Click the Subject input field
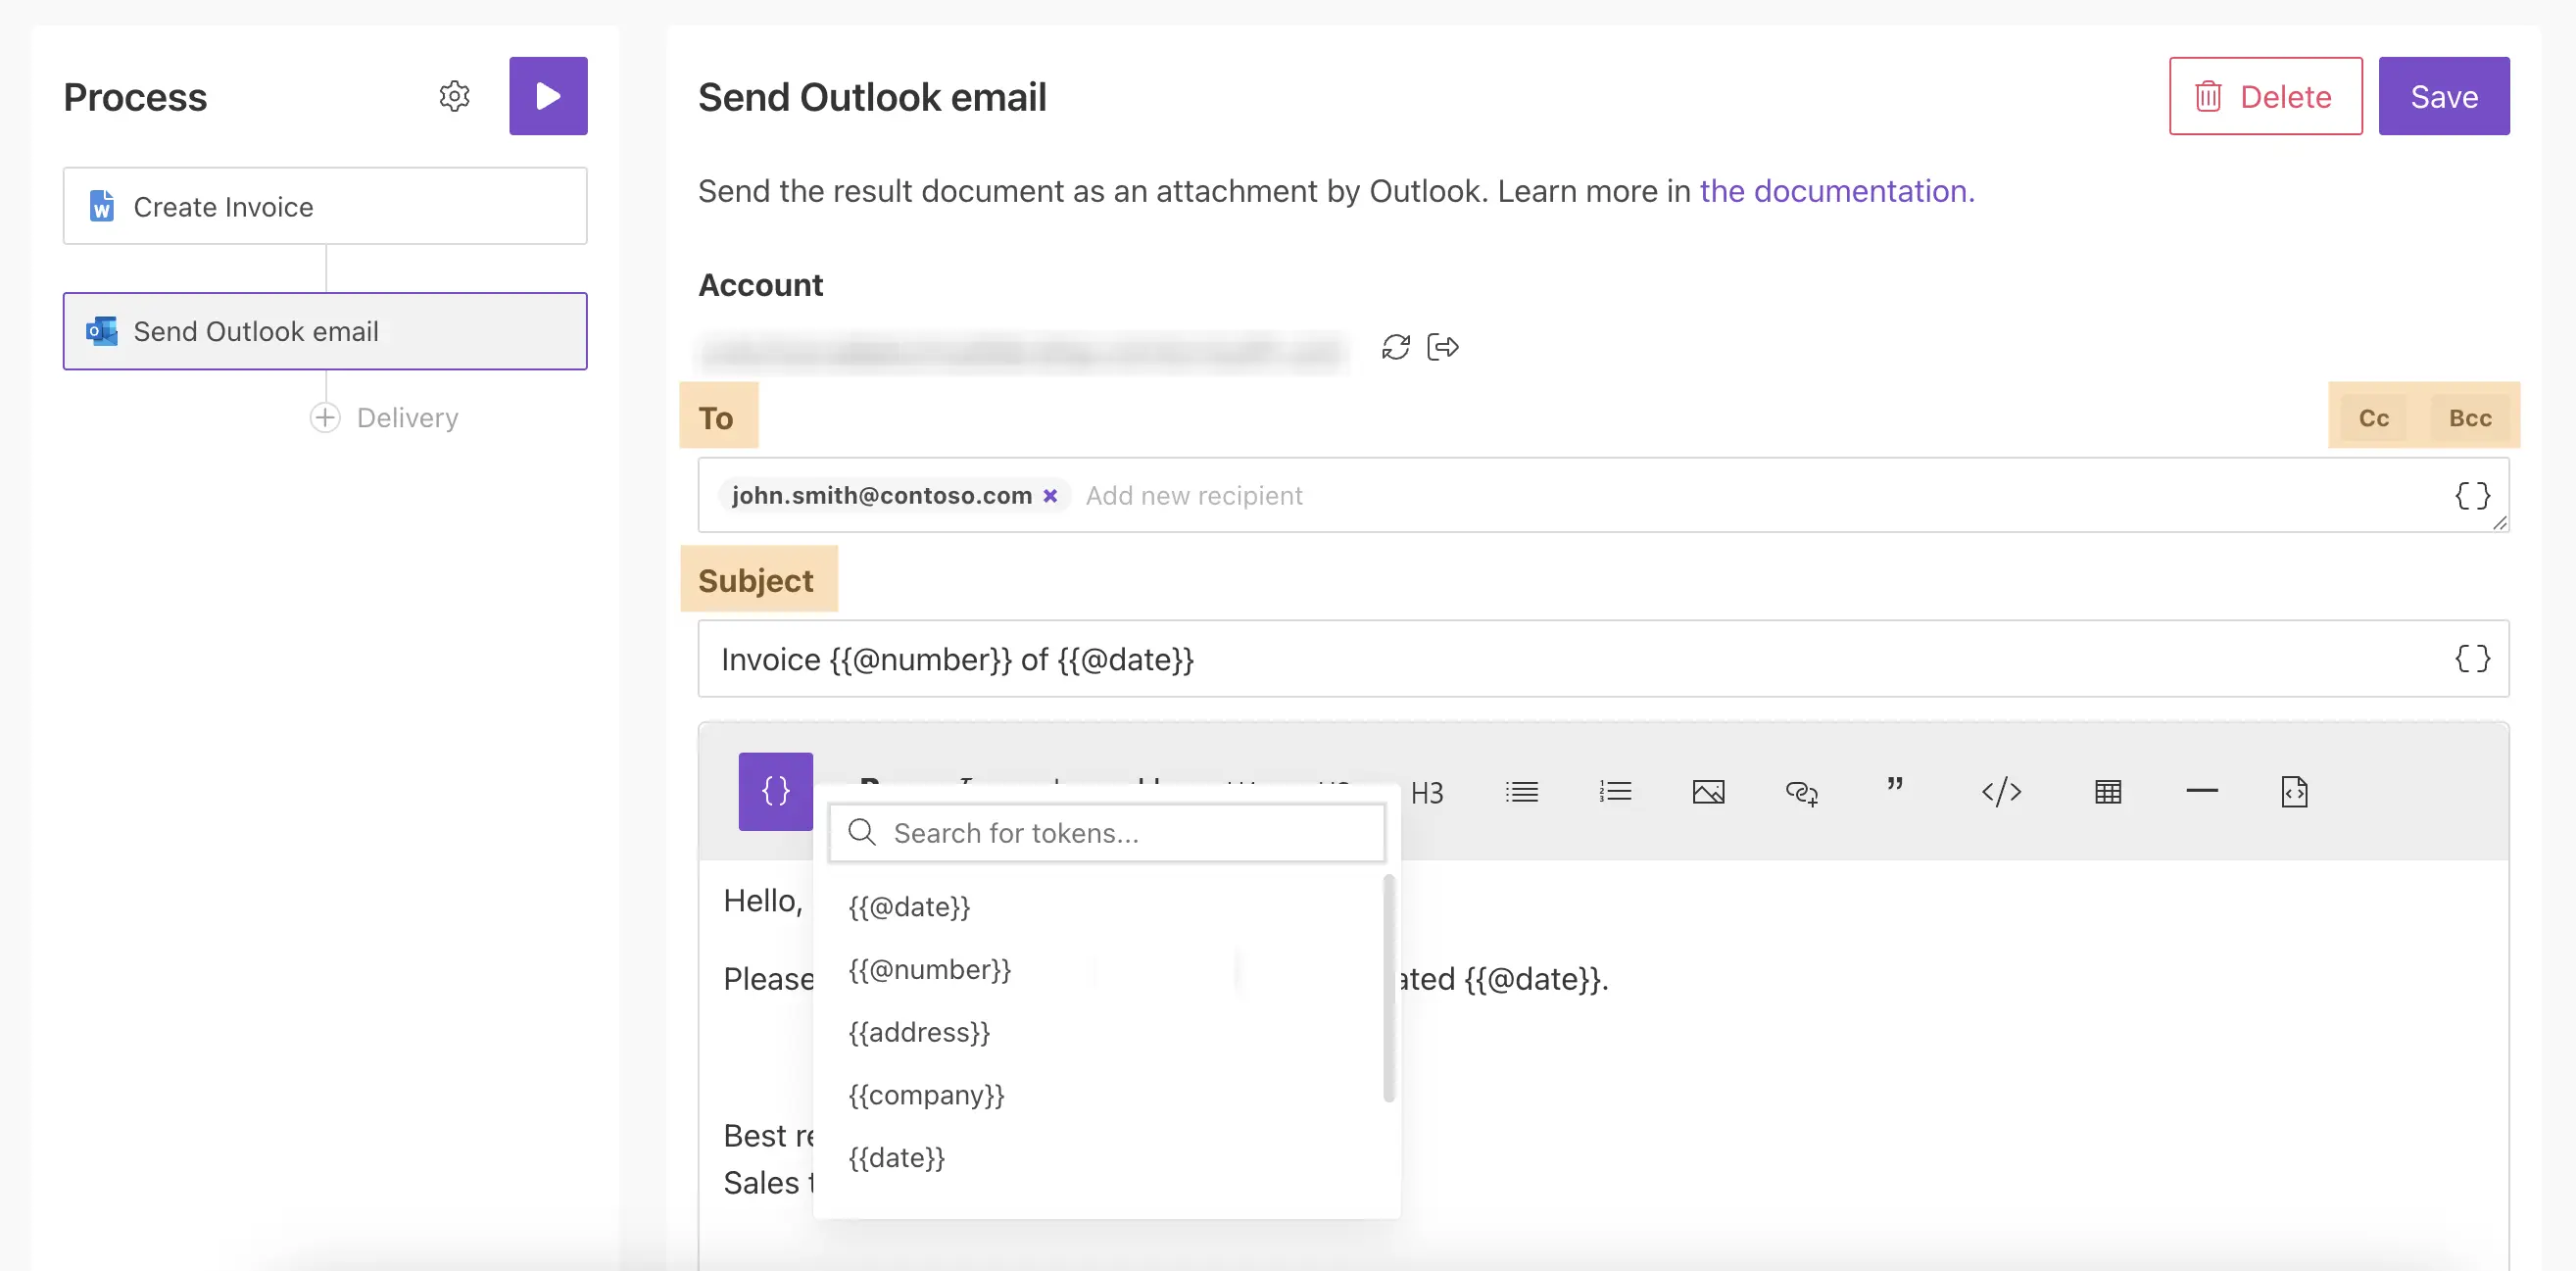The height and width of the screenshot is (1271, 2576). tap(1602, 659)
